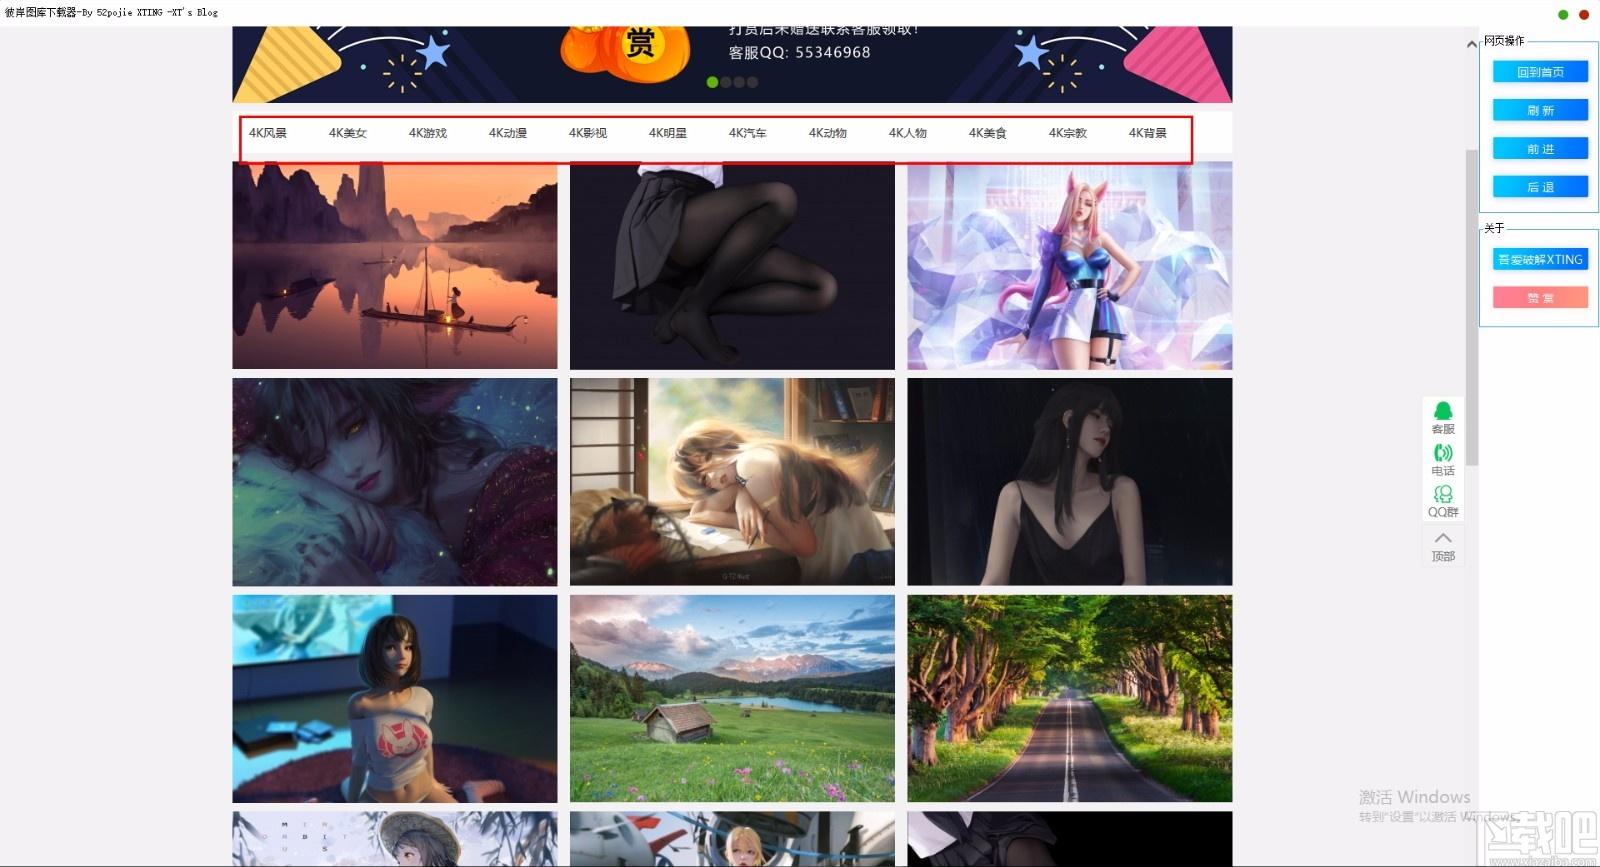The image size is (1600, 867).
Task: Click the red dot at the window's top right
Action: pyautogui.click(x=1584, y=14)
